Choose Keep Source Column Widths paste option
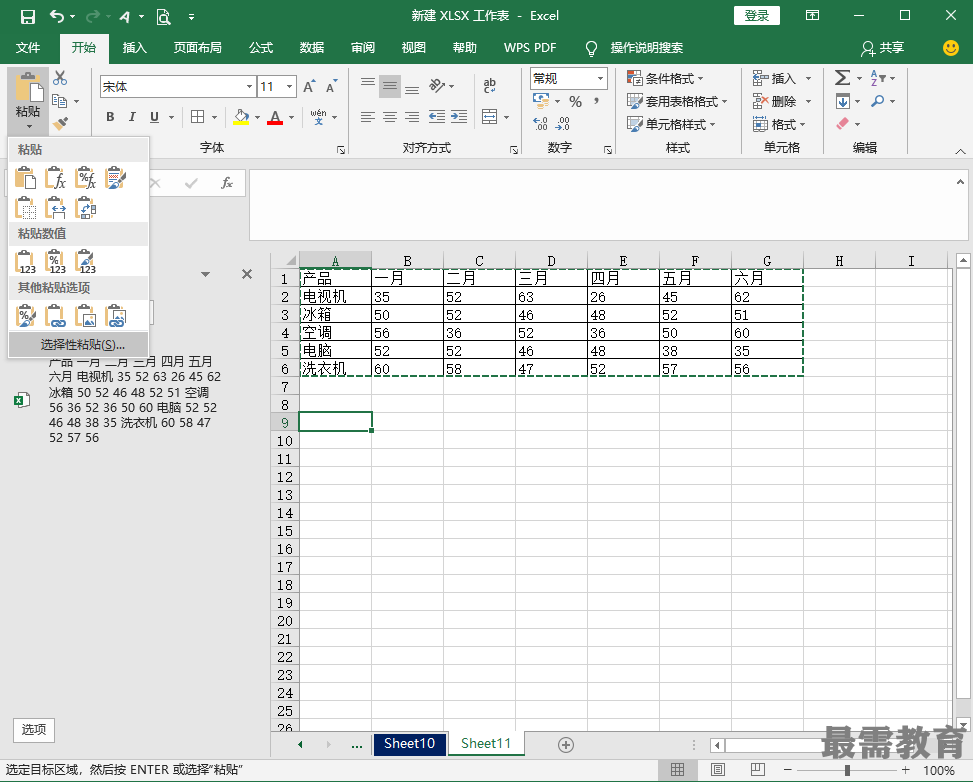This screenshot has height=782, width=973. pos(55,208)
